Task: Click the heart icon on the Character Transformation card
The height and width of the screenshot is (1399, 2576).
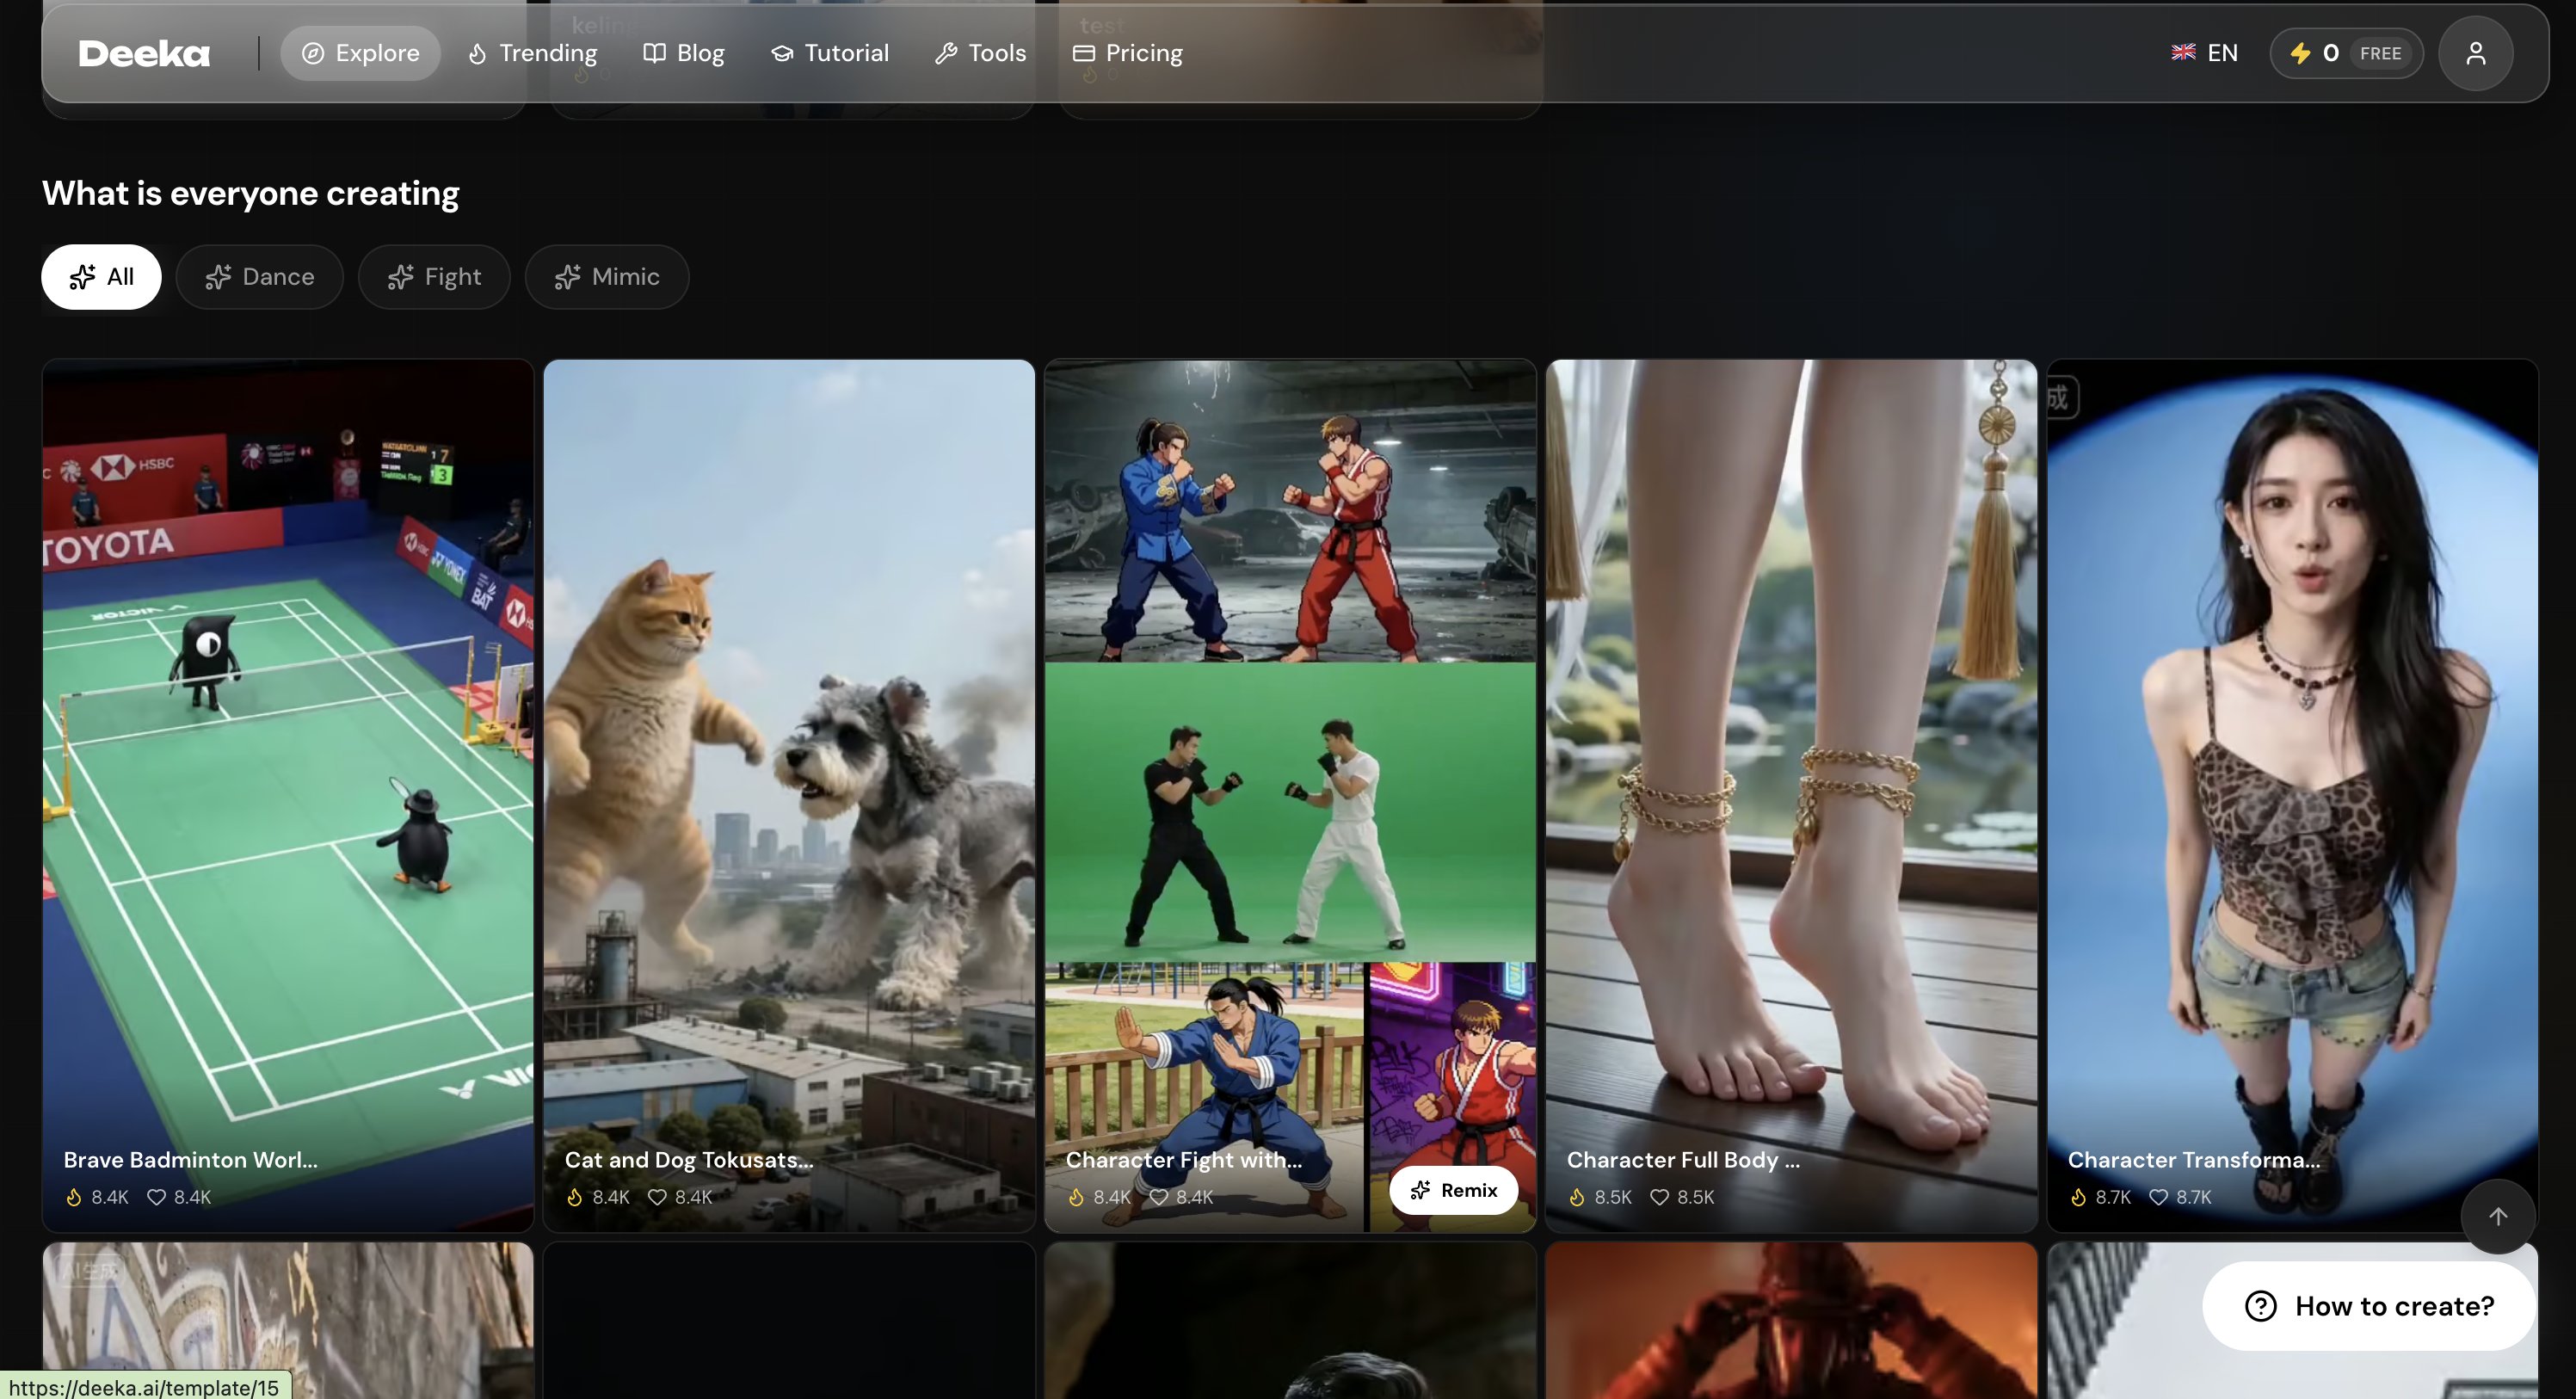Action: (x=2158, y=1197)
